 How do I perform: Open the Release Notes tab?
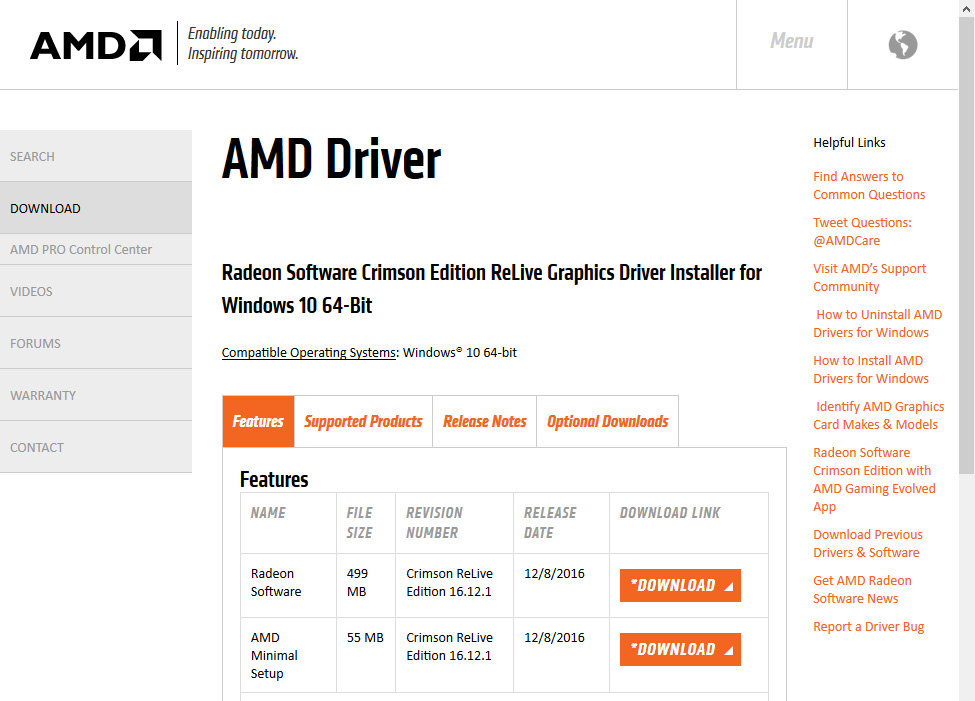(x=485, y=422)
